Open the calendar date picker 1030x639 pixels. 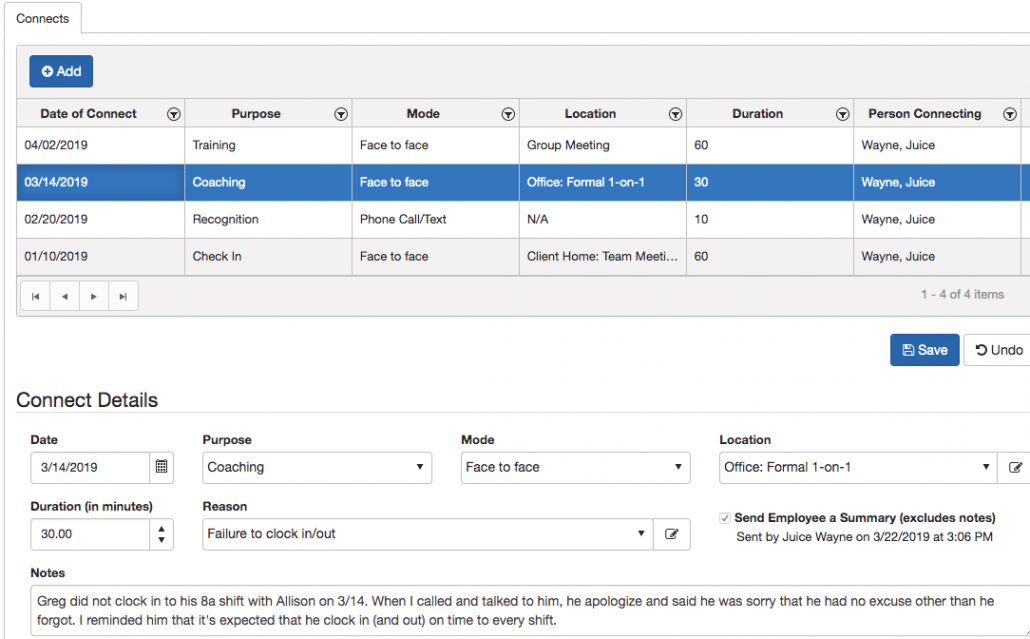point(162,467)
